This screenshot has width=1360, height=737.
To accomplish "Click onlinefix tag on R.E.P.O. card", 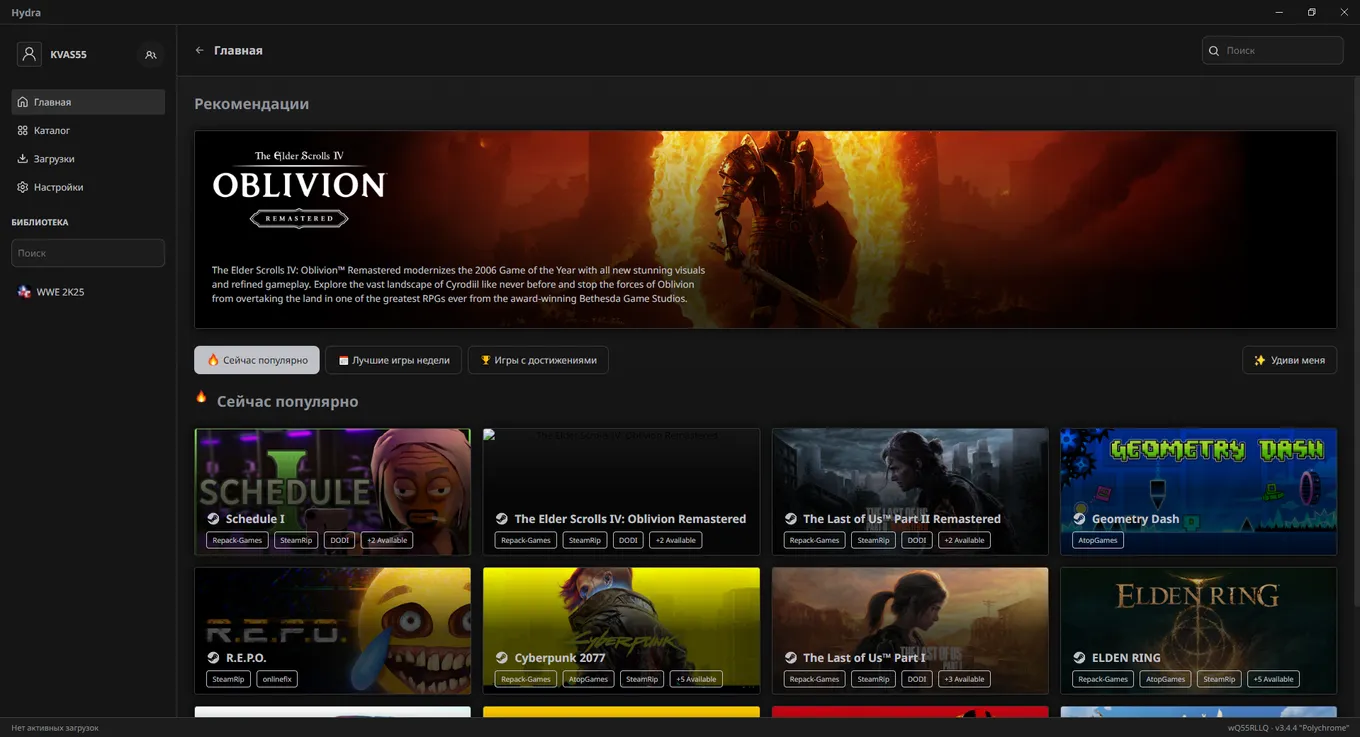I will 277,679.
